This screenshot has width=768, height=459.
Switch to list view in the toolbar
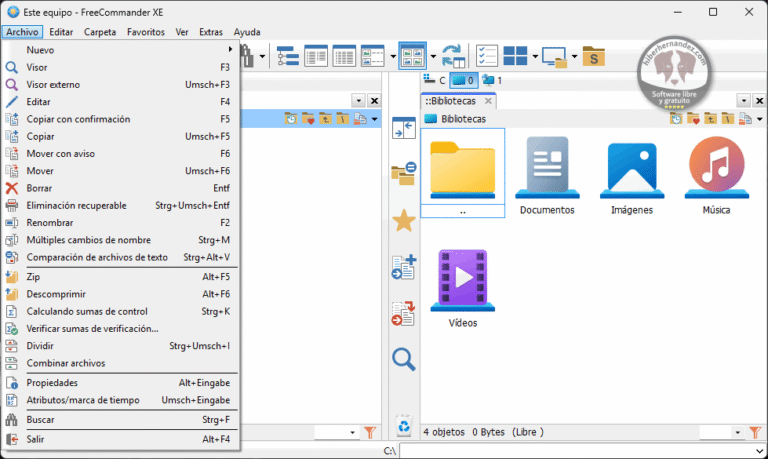tap(316, 56)
